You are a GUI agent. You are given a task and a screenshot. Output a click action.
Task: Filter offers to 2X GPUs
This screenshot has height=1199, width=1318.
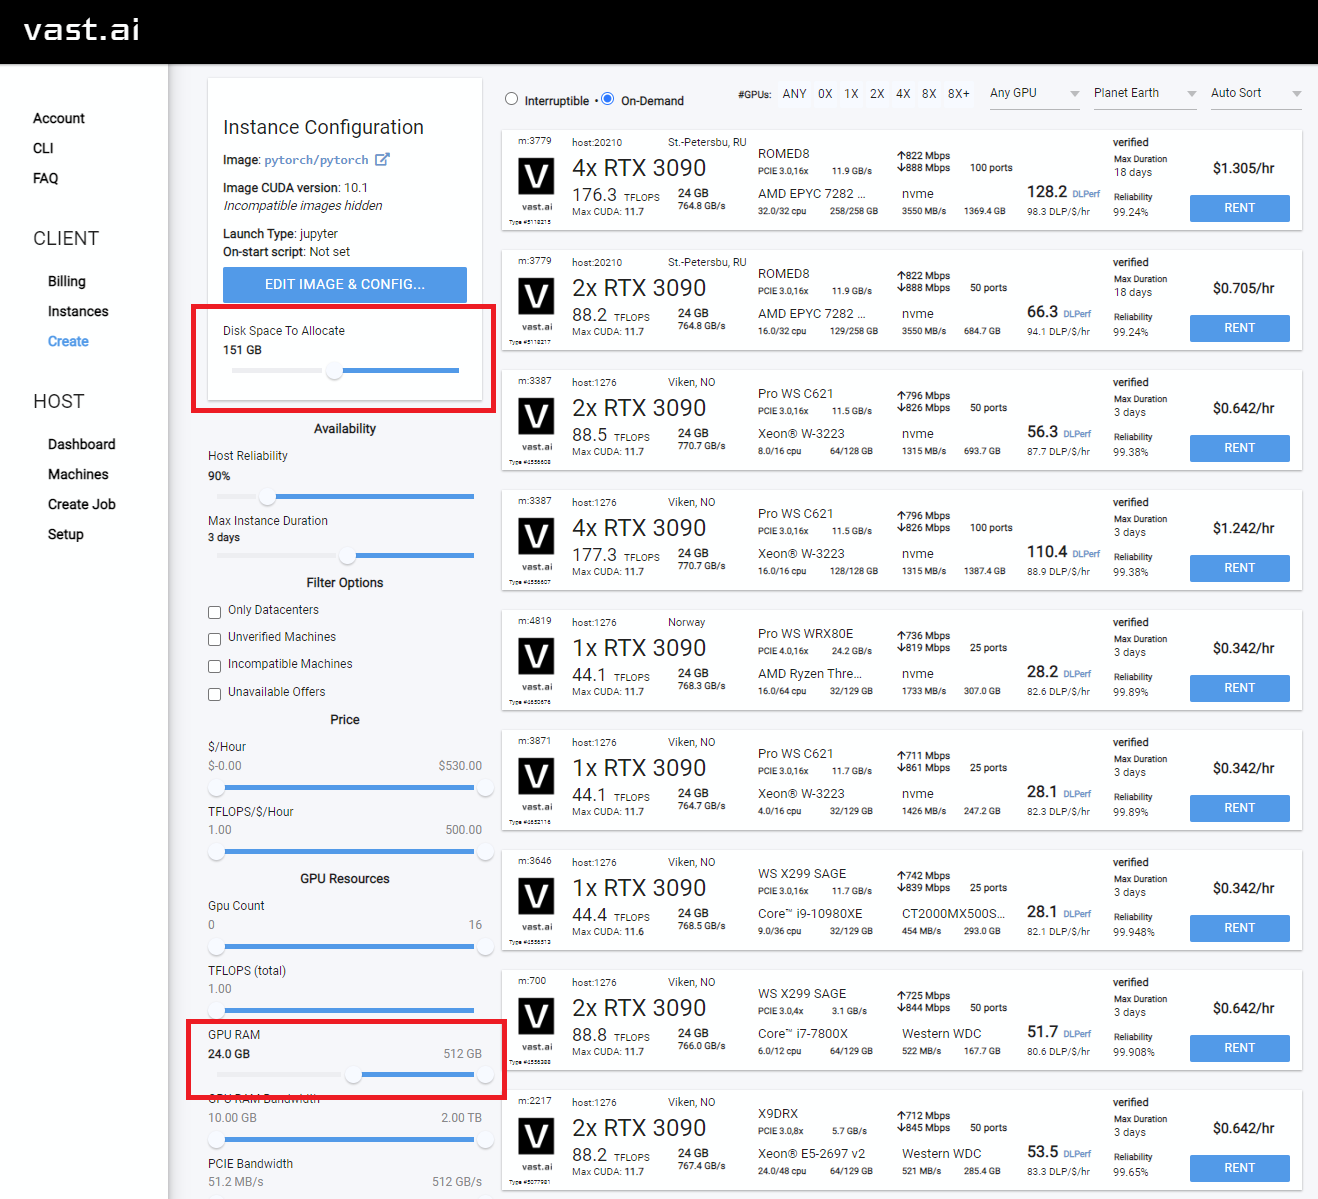[x=877, y=94]
